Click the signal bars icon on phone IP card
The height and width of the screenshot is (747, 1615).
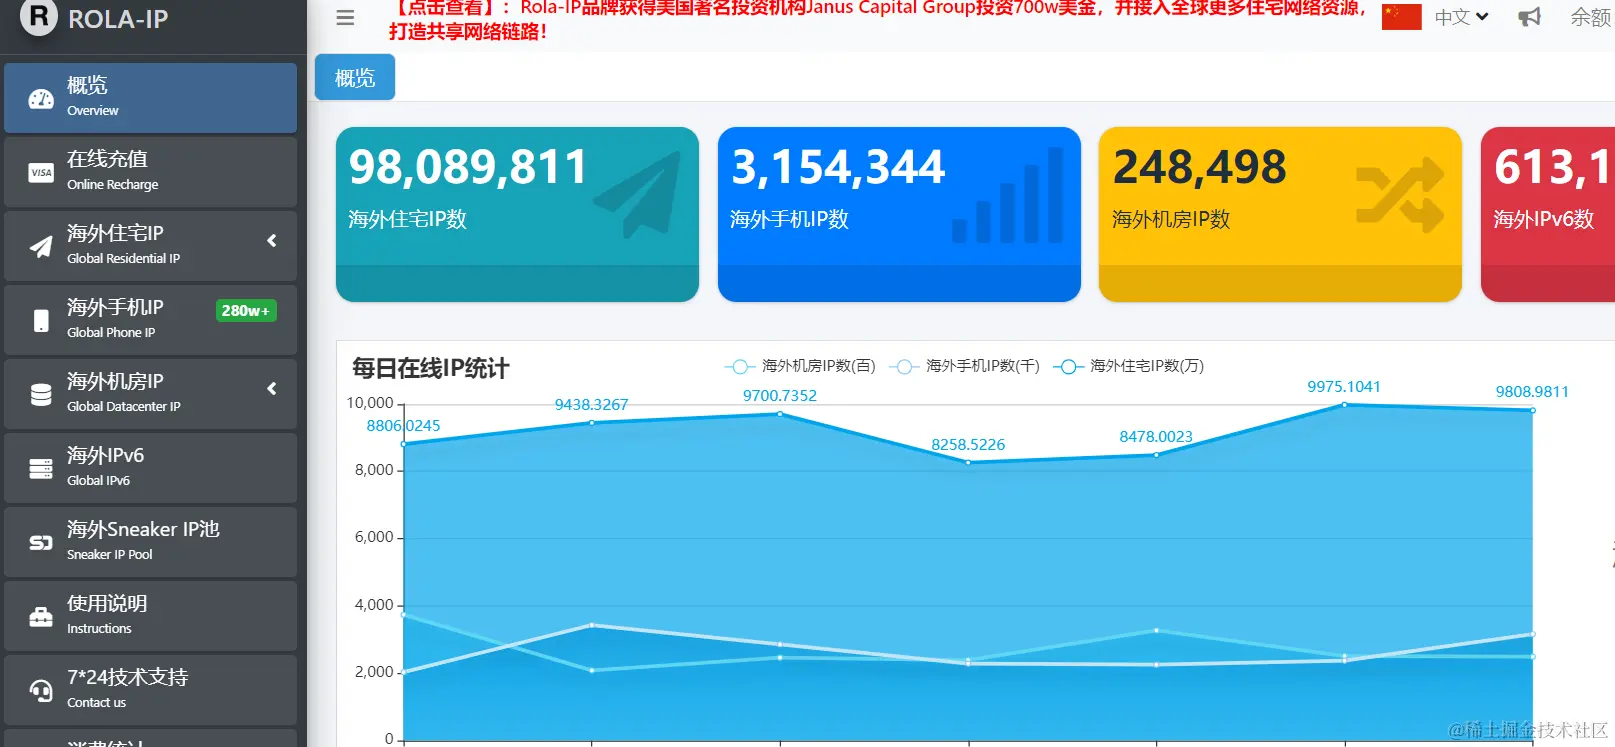1008,195
